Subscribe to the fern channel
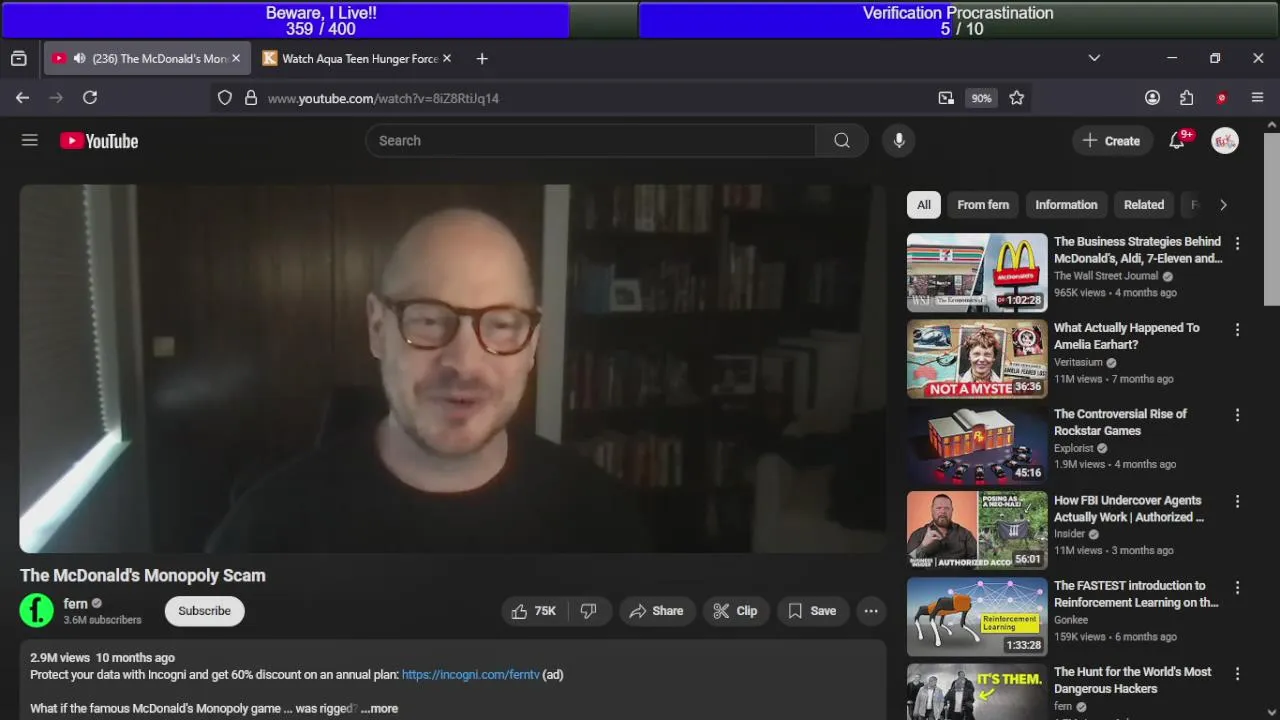 coord(204,611)
